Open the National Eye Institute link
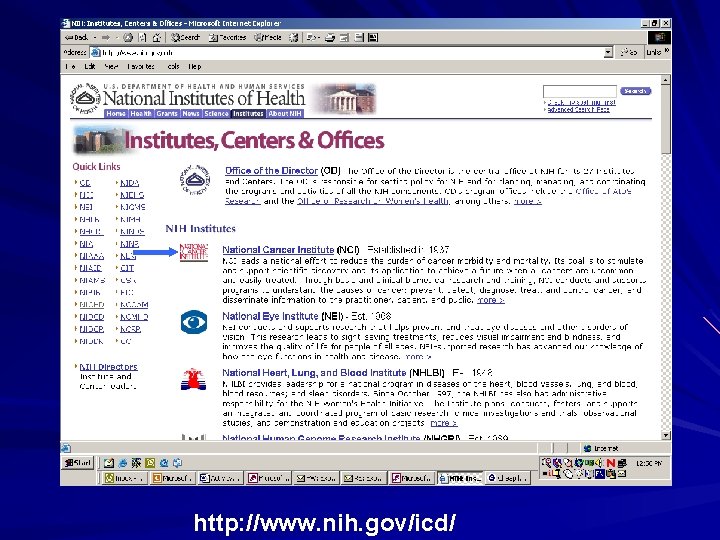Screen dimensions: 720x540 (x=270, y=316)
